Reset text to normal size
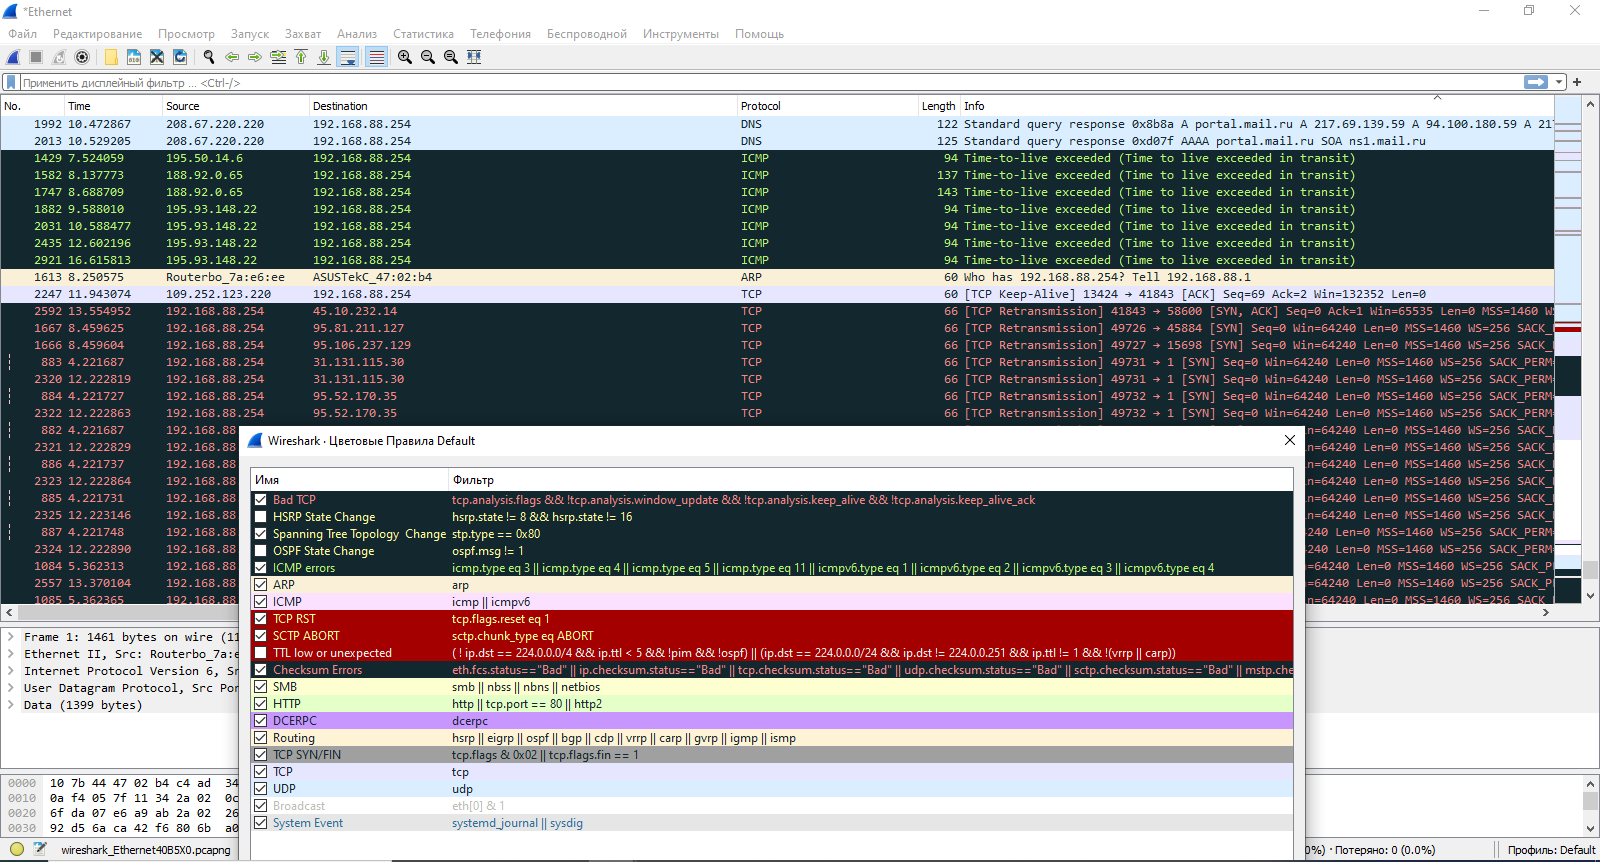This screenshot has width=1600, height=862. (x=451, y=57)
